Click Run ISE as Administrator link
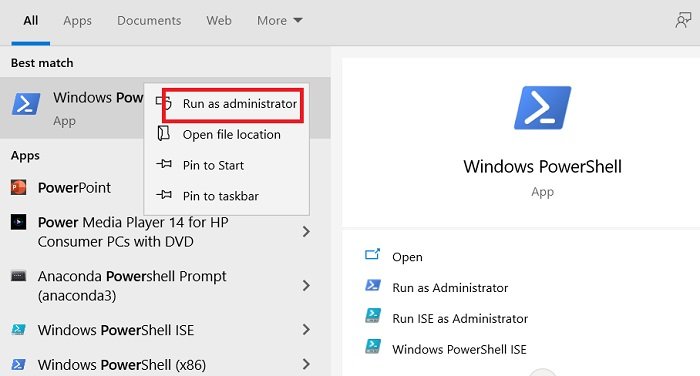Image resolution: width=700 pixels, height=376 pixels. 460,318
